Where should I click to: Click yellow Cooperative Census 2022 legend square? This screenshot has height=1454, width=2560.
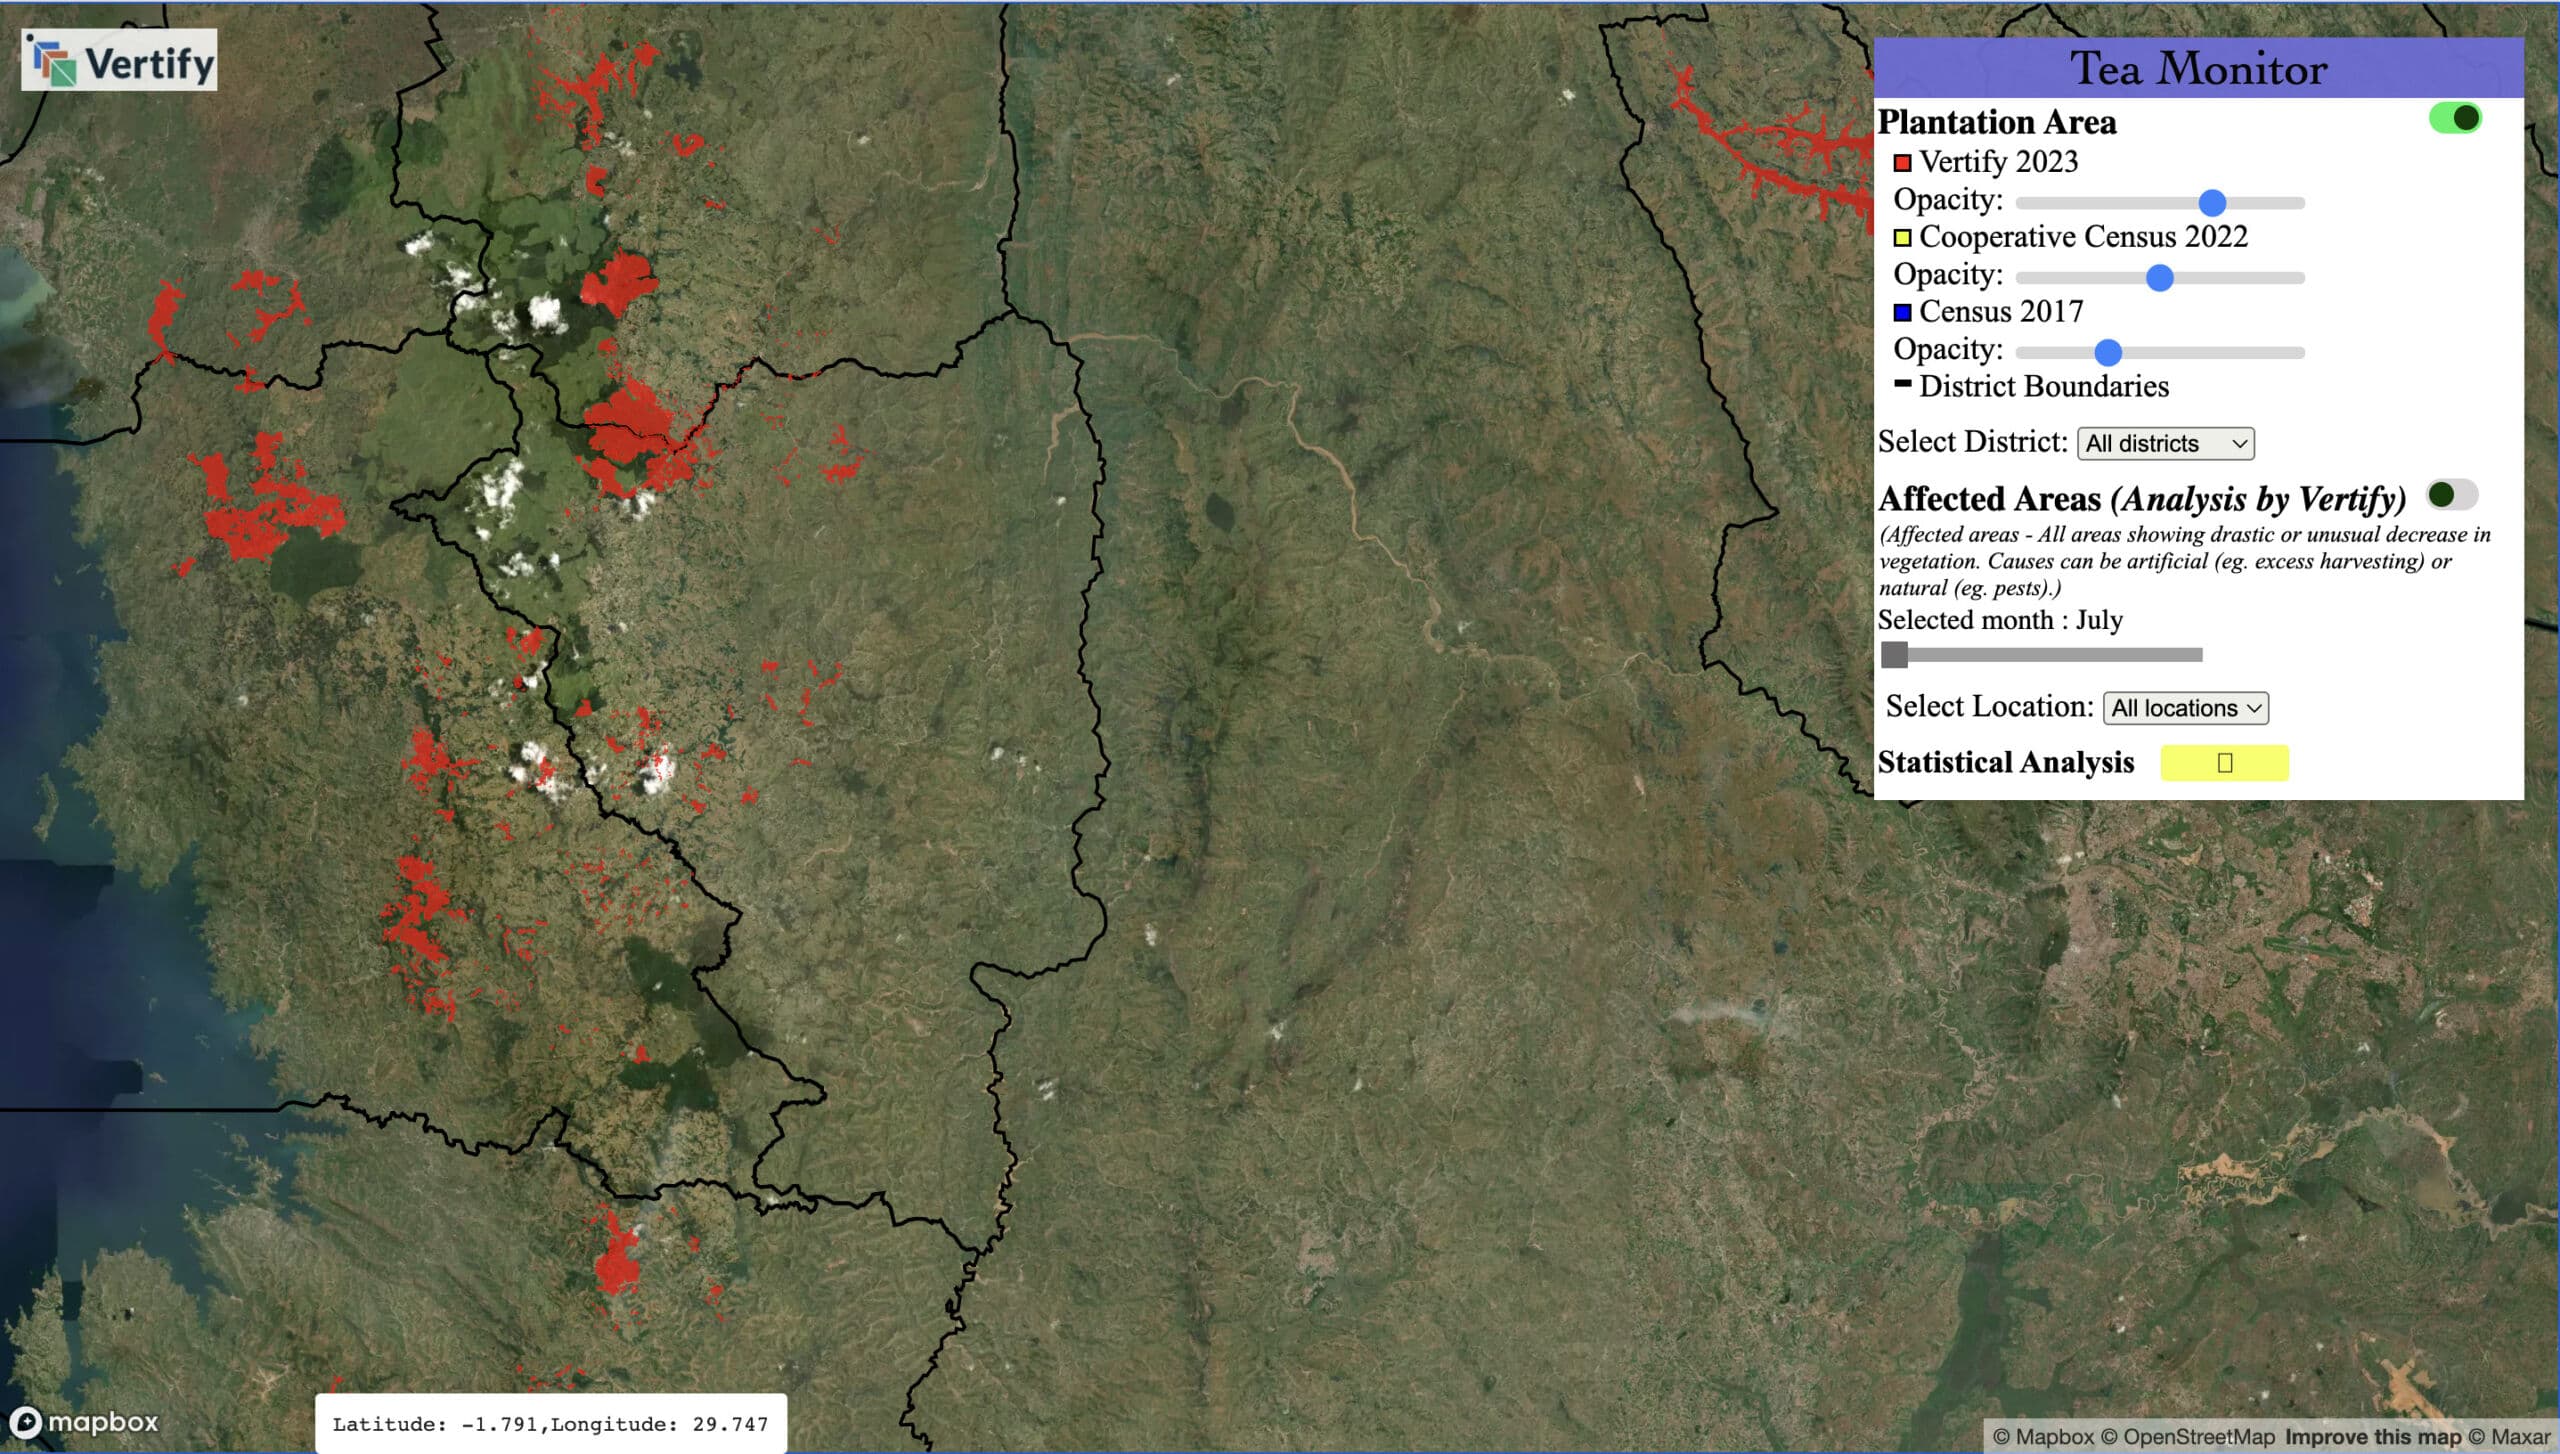coord(1902,237)
